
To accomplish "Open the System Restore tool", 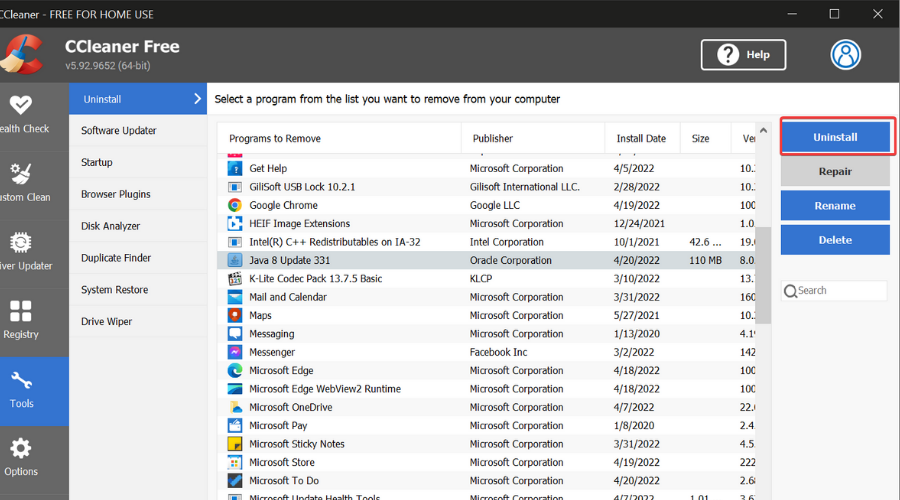I will pos(138,290).
